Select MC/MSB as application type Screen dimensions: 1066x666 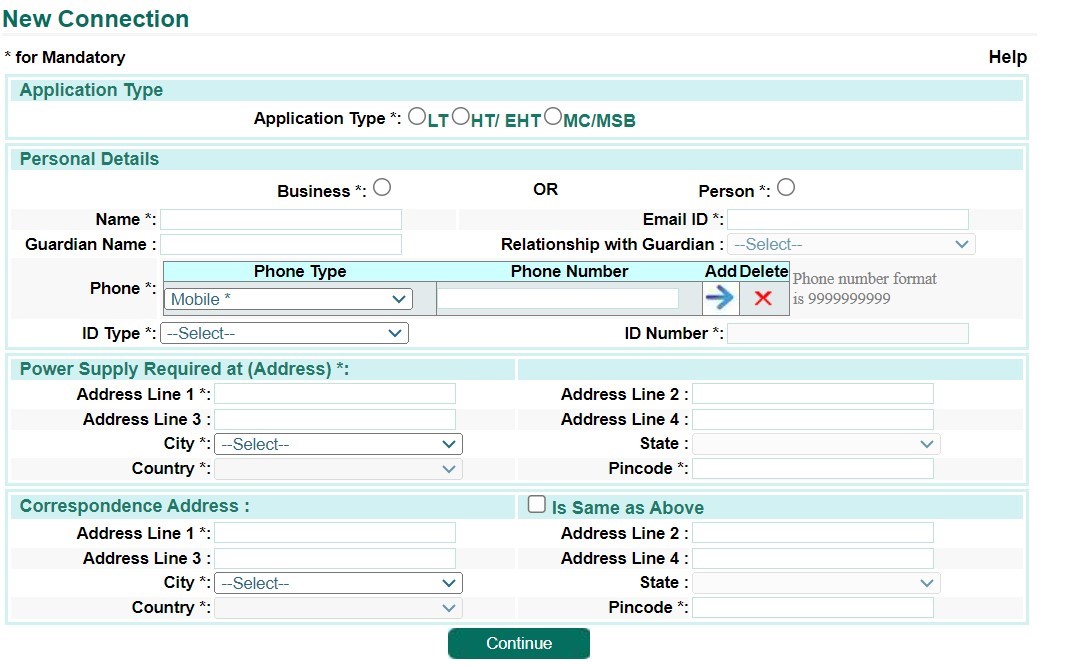click(x=553, y=115)
